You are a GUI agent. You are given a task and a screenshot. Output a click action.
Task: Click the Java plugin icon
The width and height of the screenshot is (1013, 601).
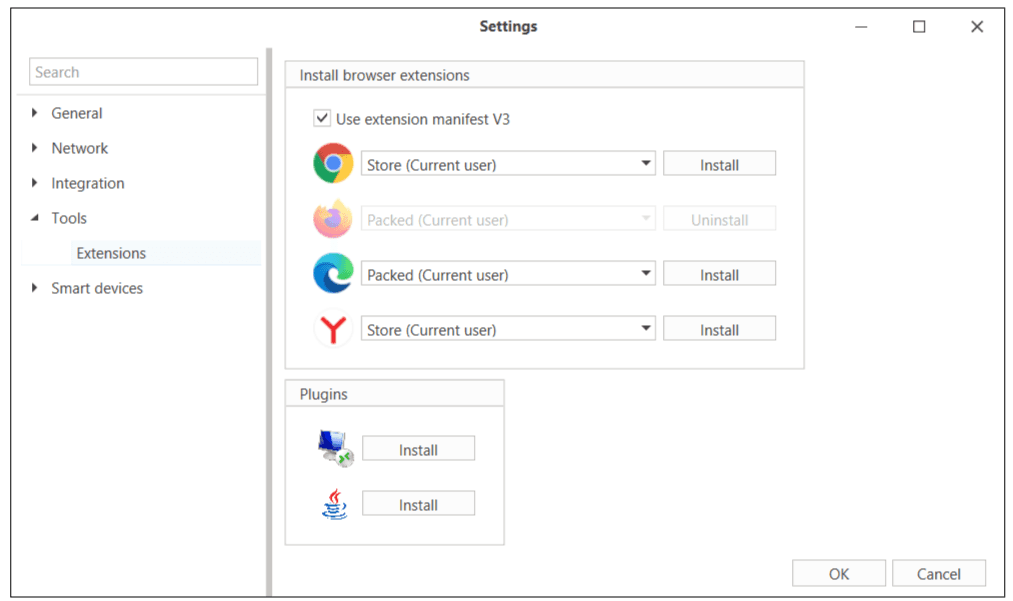click(x=335, y=504)
